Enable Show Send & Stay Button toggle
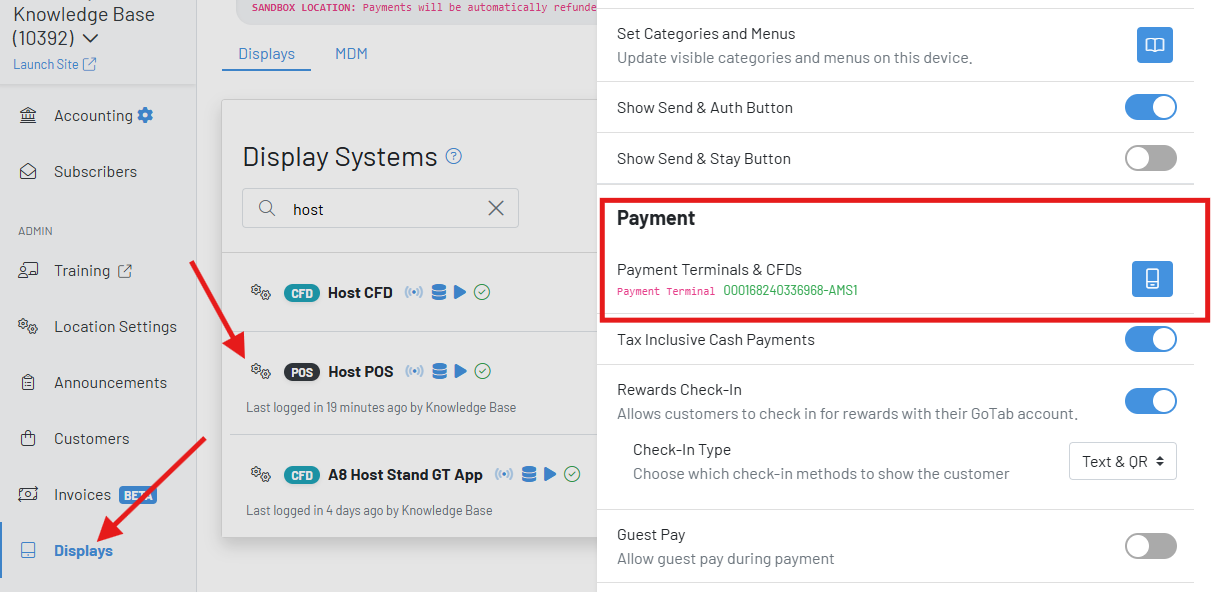Viewport: 1211px width, 592px height. 1150,158
